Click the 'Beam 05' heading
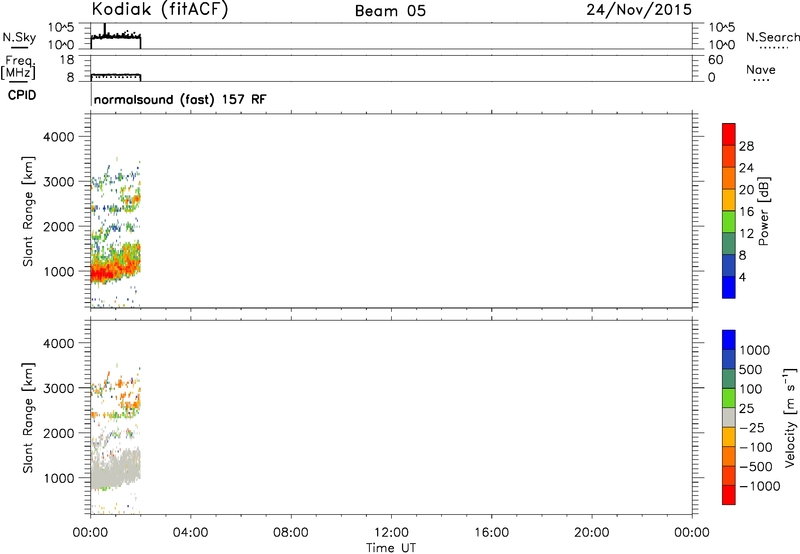Screen dimensions: 800x554 tap(390, 11)
